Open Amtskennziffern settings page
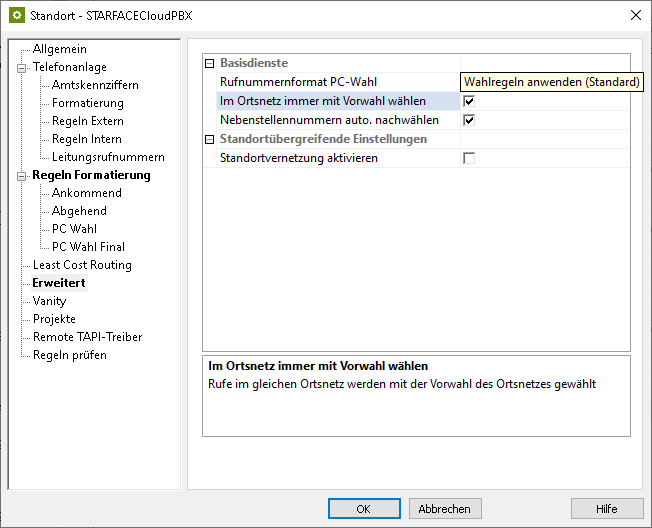 click(95, 85)
